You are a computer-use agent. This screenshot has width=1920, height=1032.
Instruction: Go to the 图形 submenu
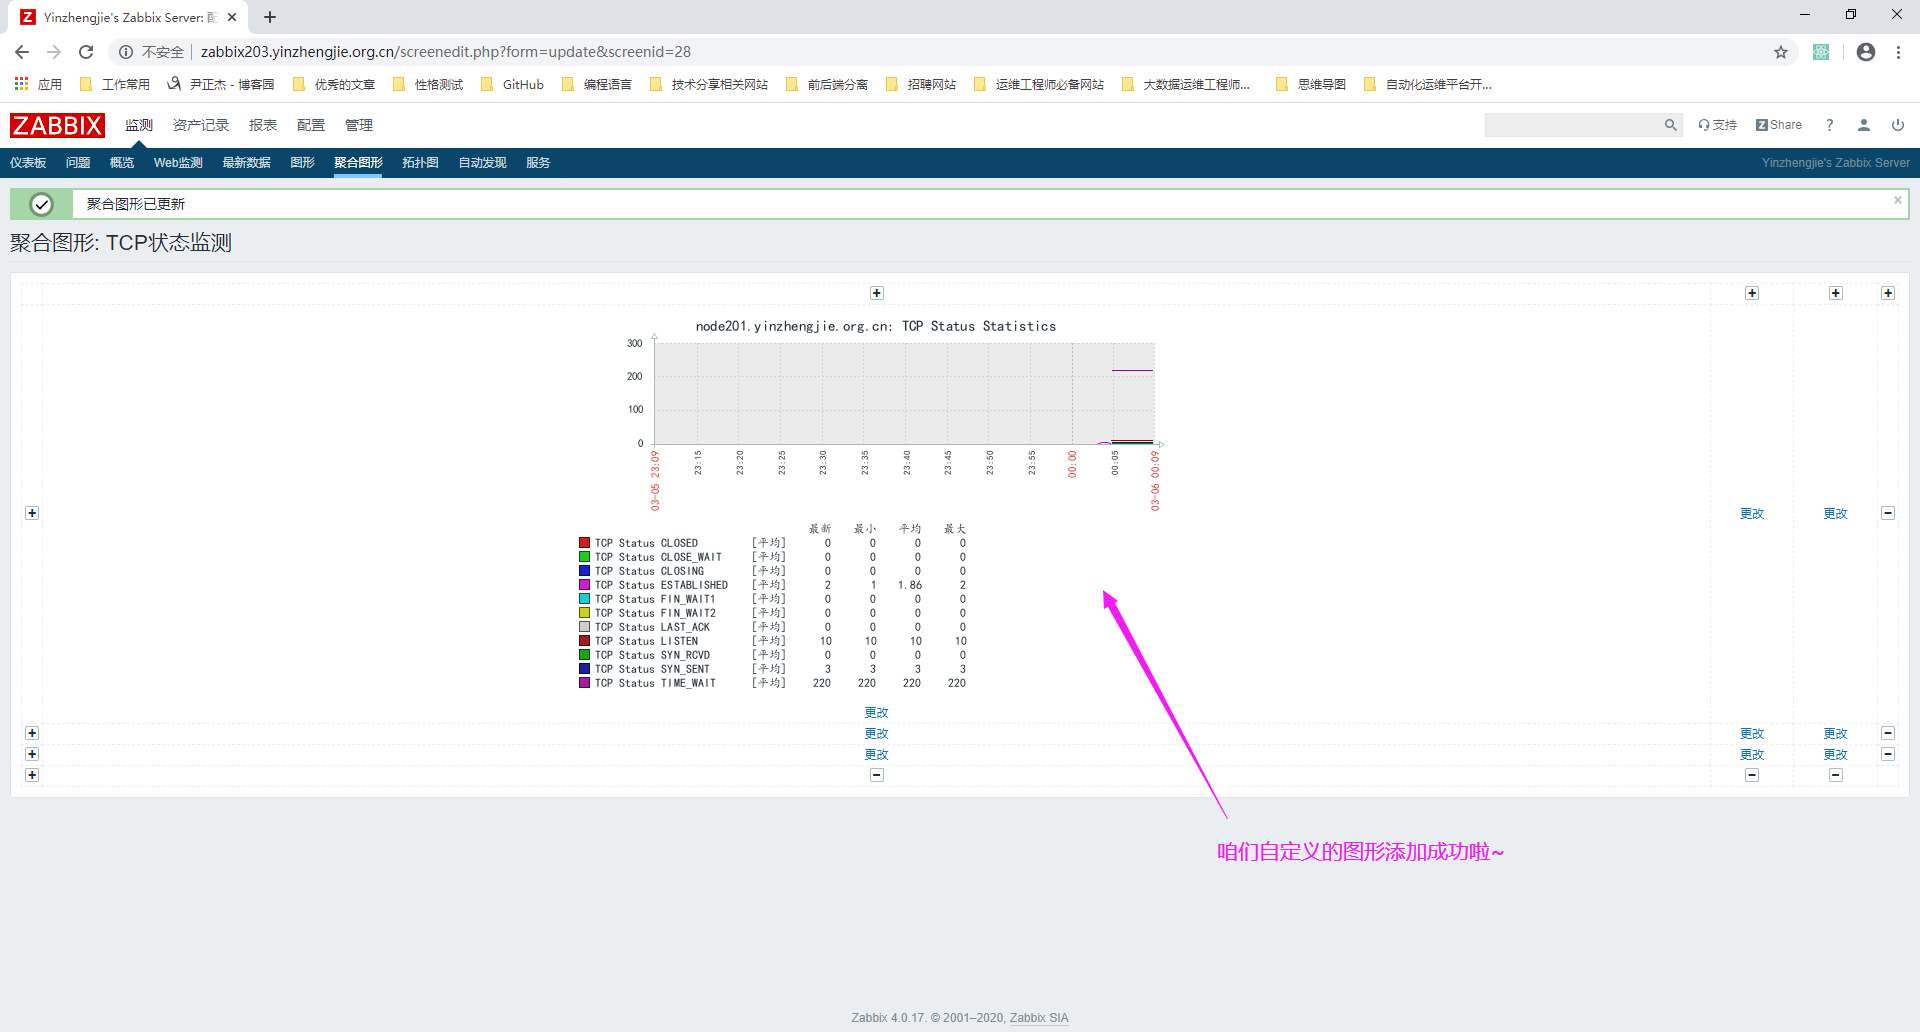(302, 163)
